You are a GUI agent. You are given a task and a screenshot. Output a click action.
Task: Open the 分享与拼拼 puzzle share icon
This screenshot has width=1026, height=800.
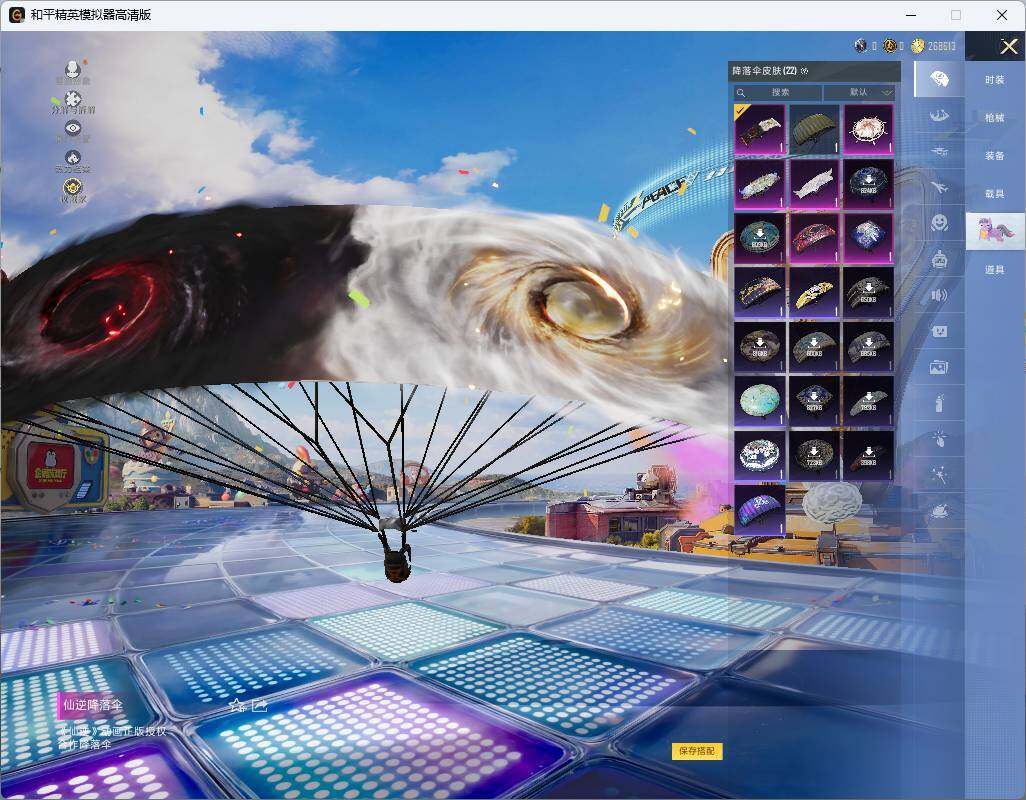pos(73,101)
